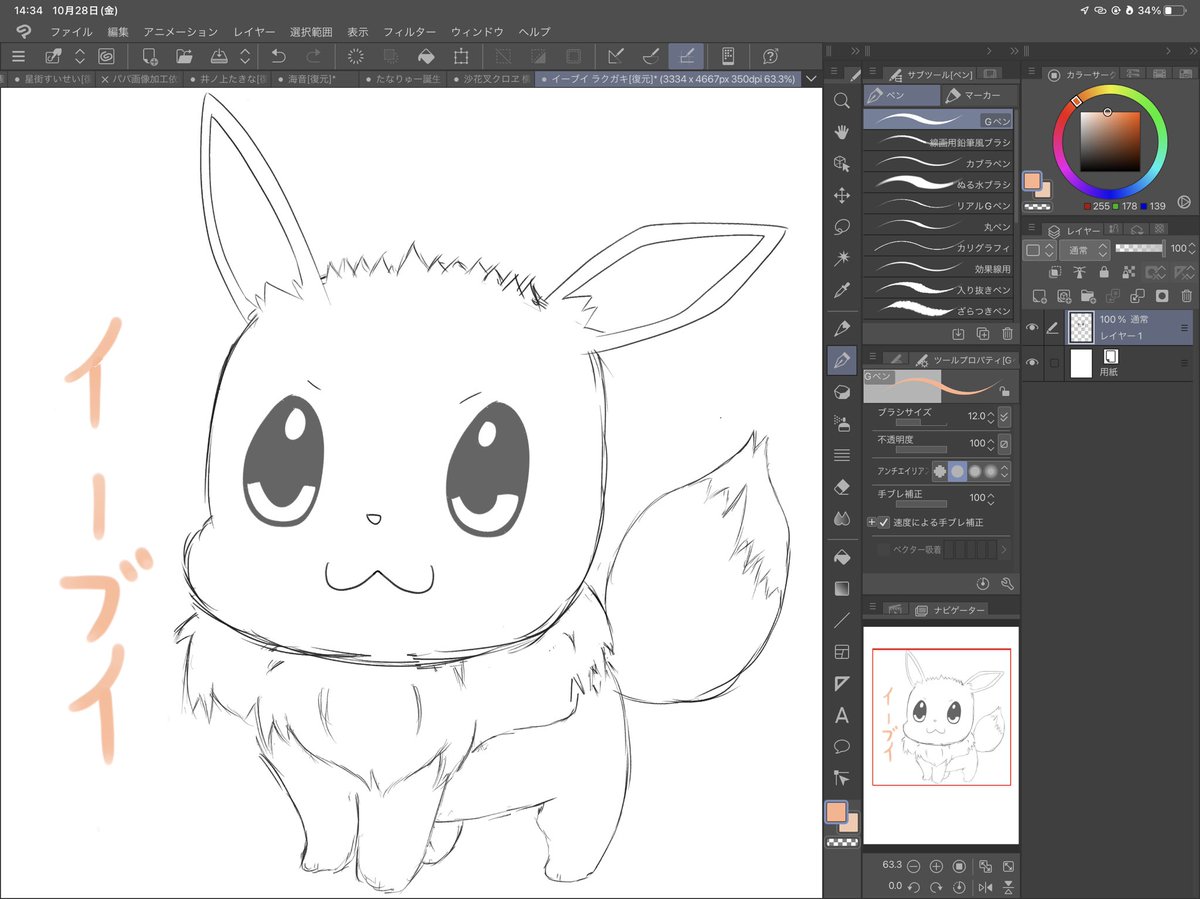Image resolution: width=1200 pixels, height=899 pixels.
Task: Delete layer with trash icon in Layer panel
Action: click(x=1186, y=296)
